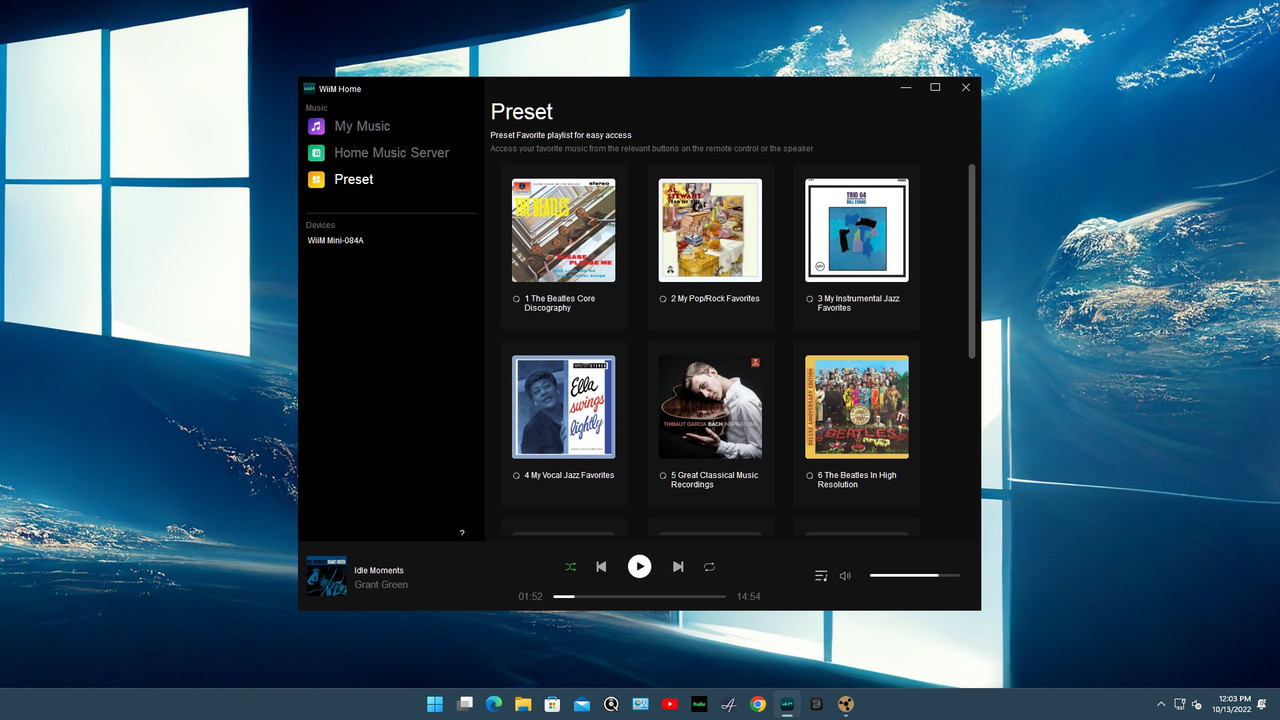1280x720 pixels.
Task: Skip to the next track
Action: [678, 566]
